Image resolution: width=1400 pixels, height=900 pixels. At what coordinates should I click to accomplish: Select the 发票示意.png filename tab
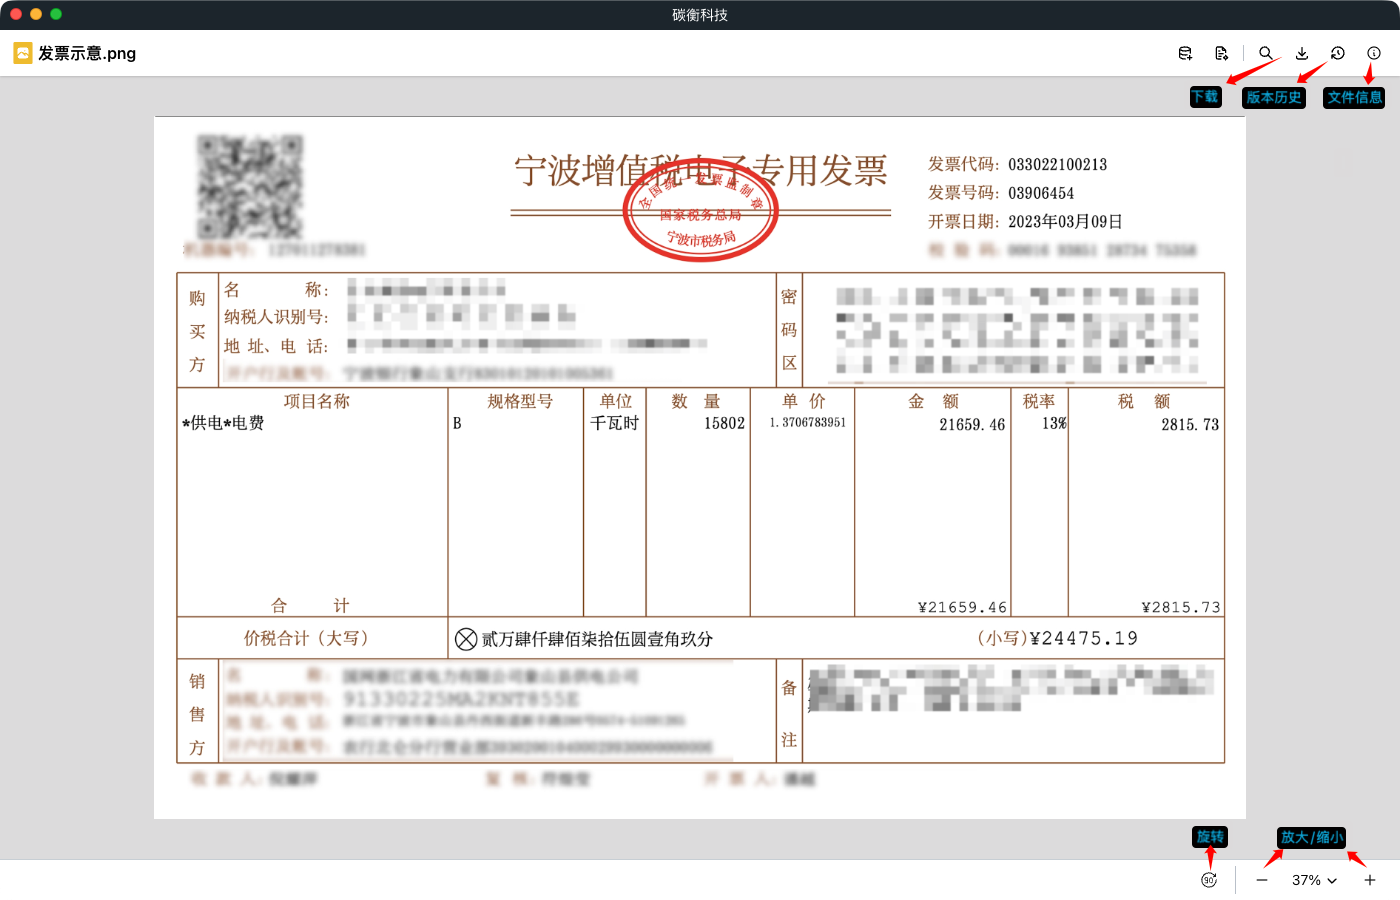(x=88, y=53)
